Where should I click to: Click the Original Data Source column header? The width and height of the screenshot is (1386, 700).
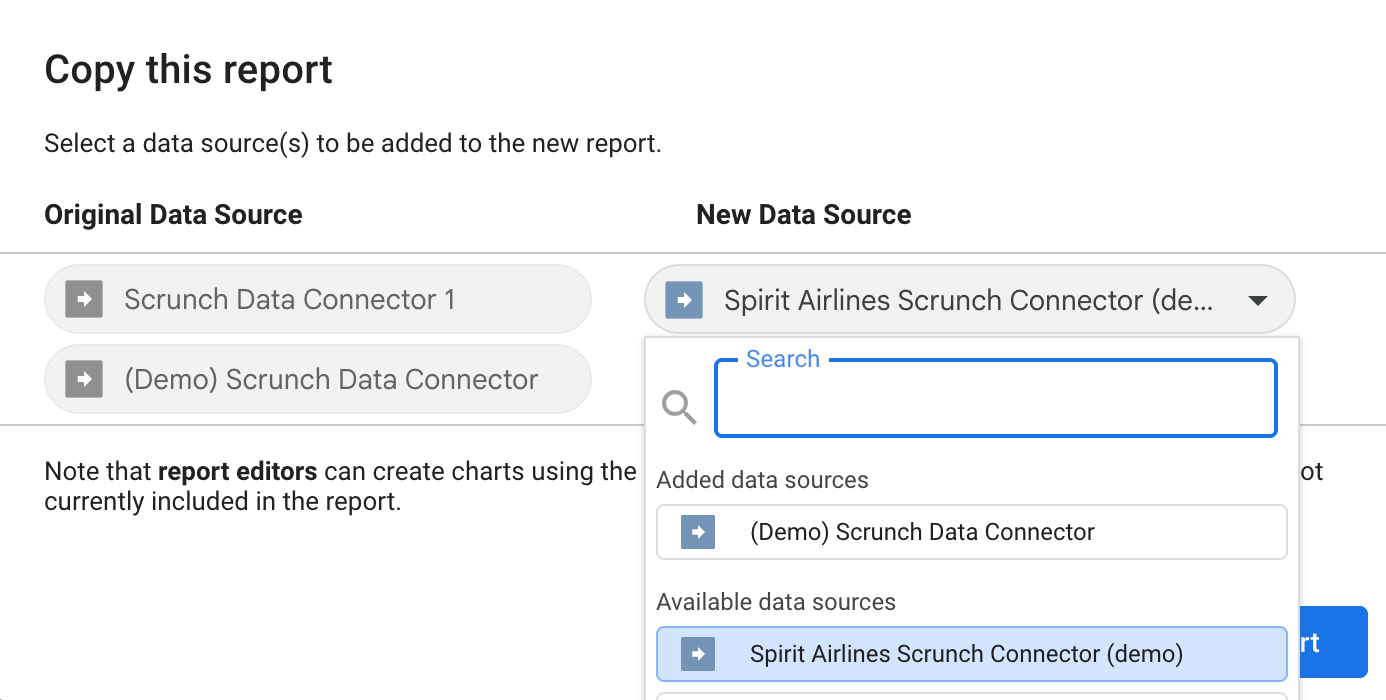173,215
